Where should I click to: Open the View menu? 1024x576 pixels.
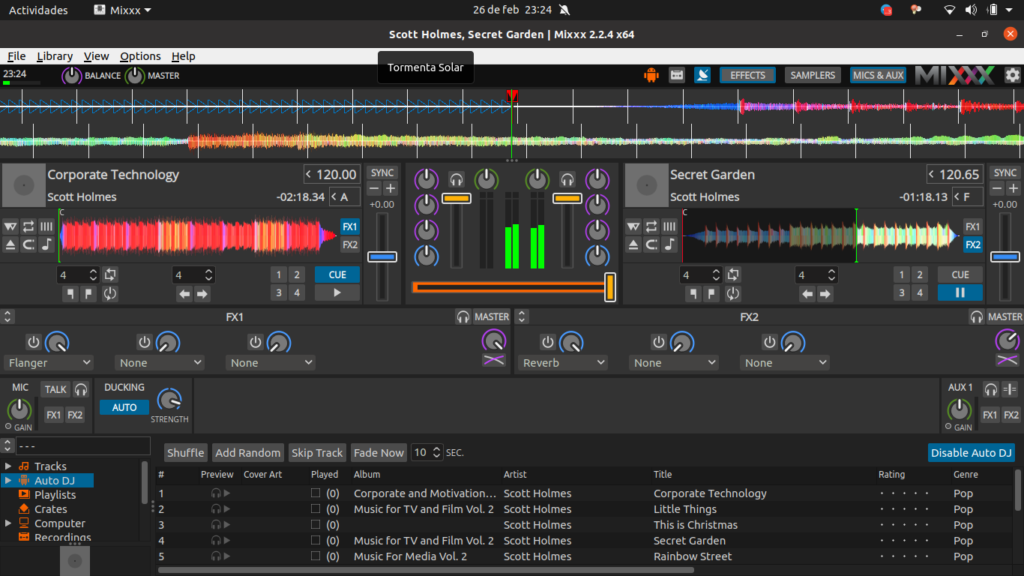[96, 56]
